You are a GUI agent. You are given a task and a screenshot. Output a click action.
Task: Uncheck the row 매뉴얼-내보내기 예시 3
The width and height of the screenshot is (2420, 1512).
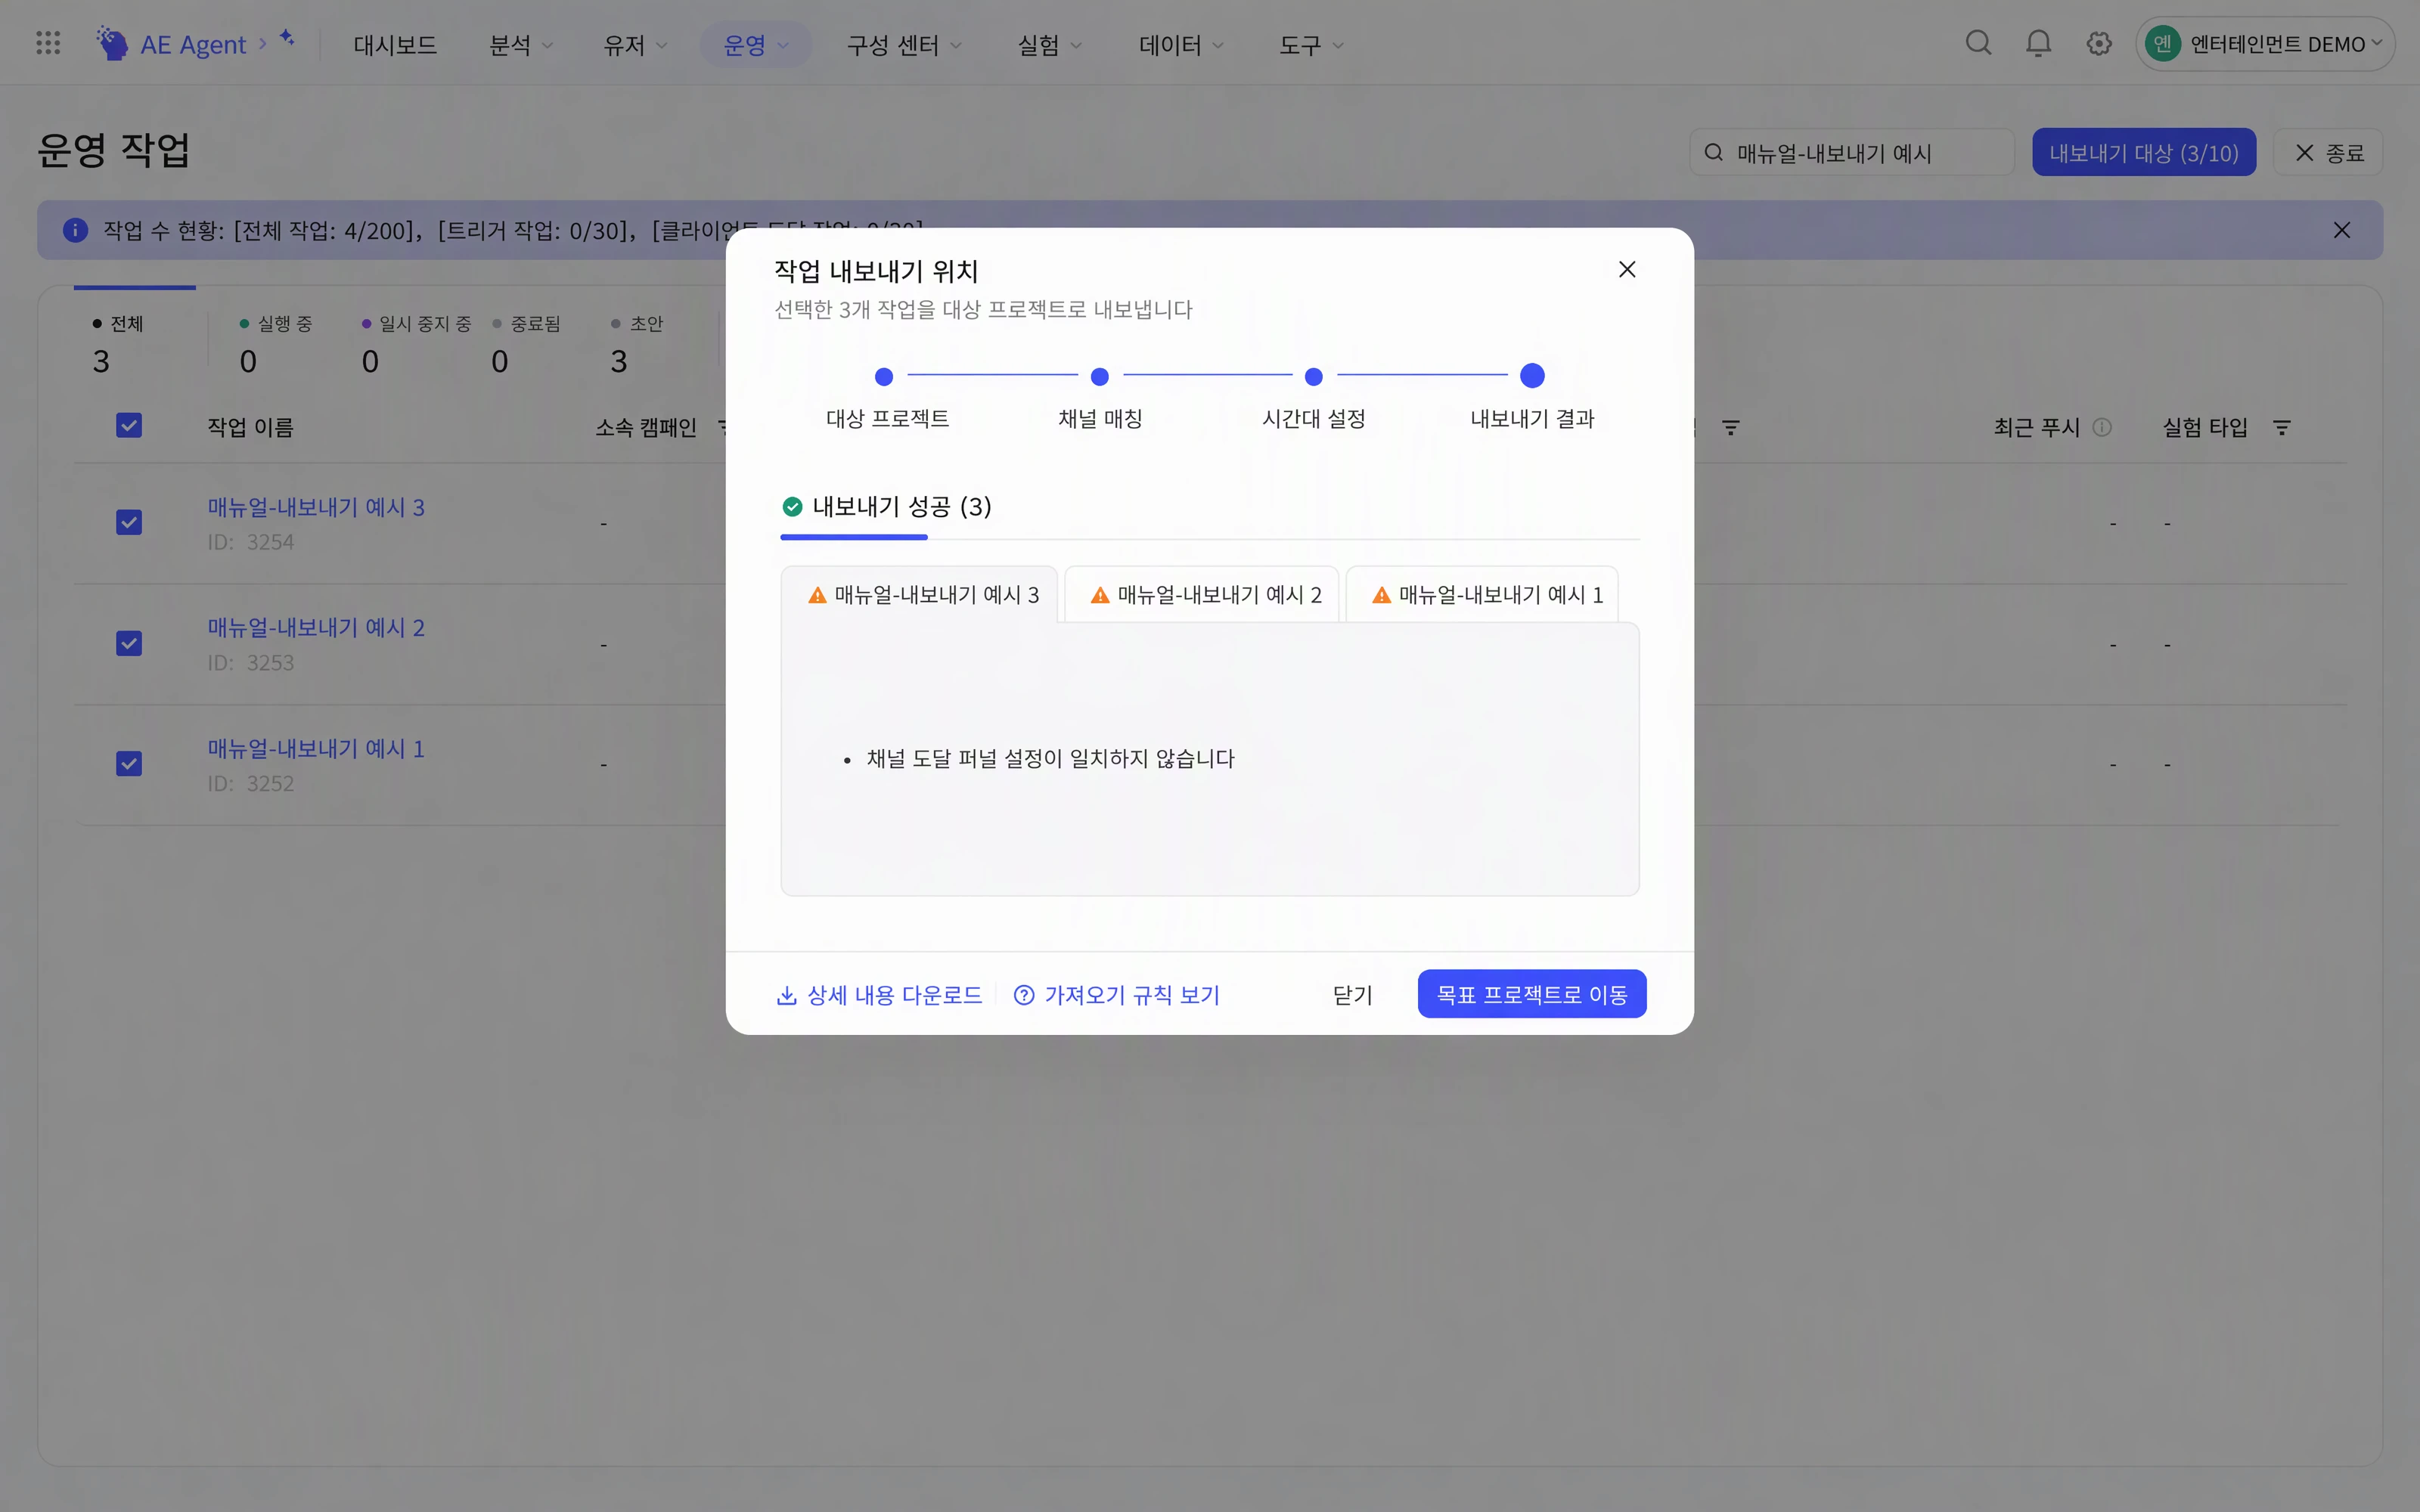click(129, 522)
